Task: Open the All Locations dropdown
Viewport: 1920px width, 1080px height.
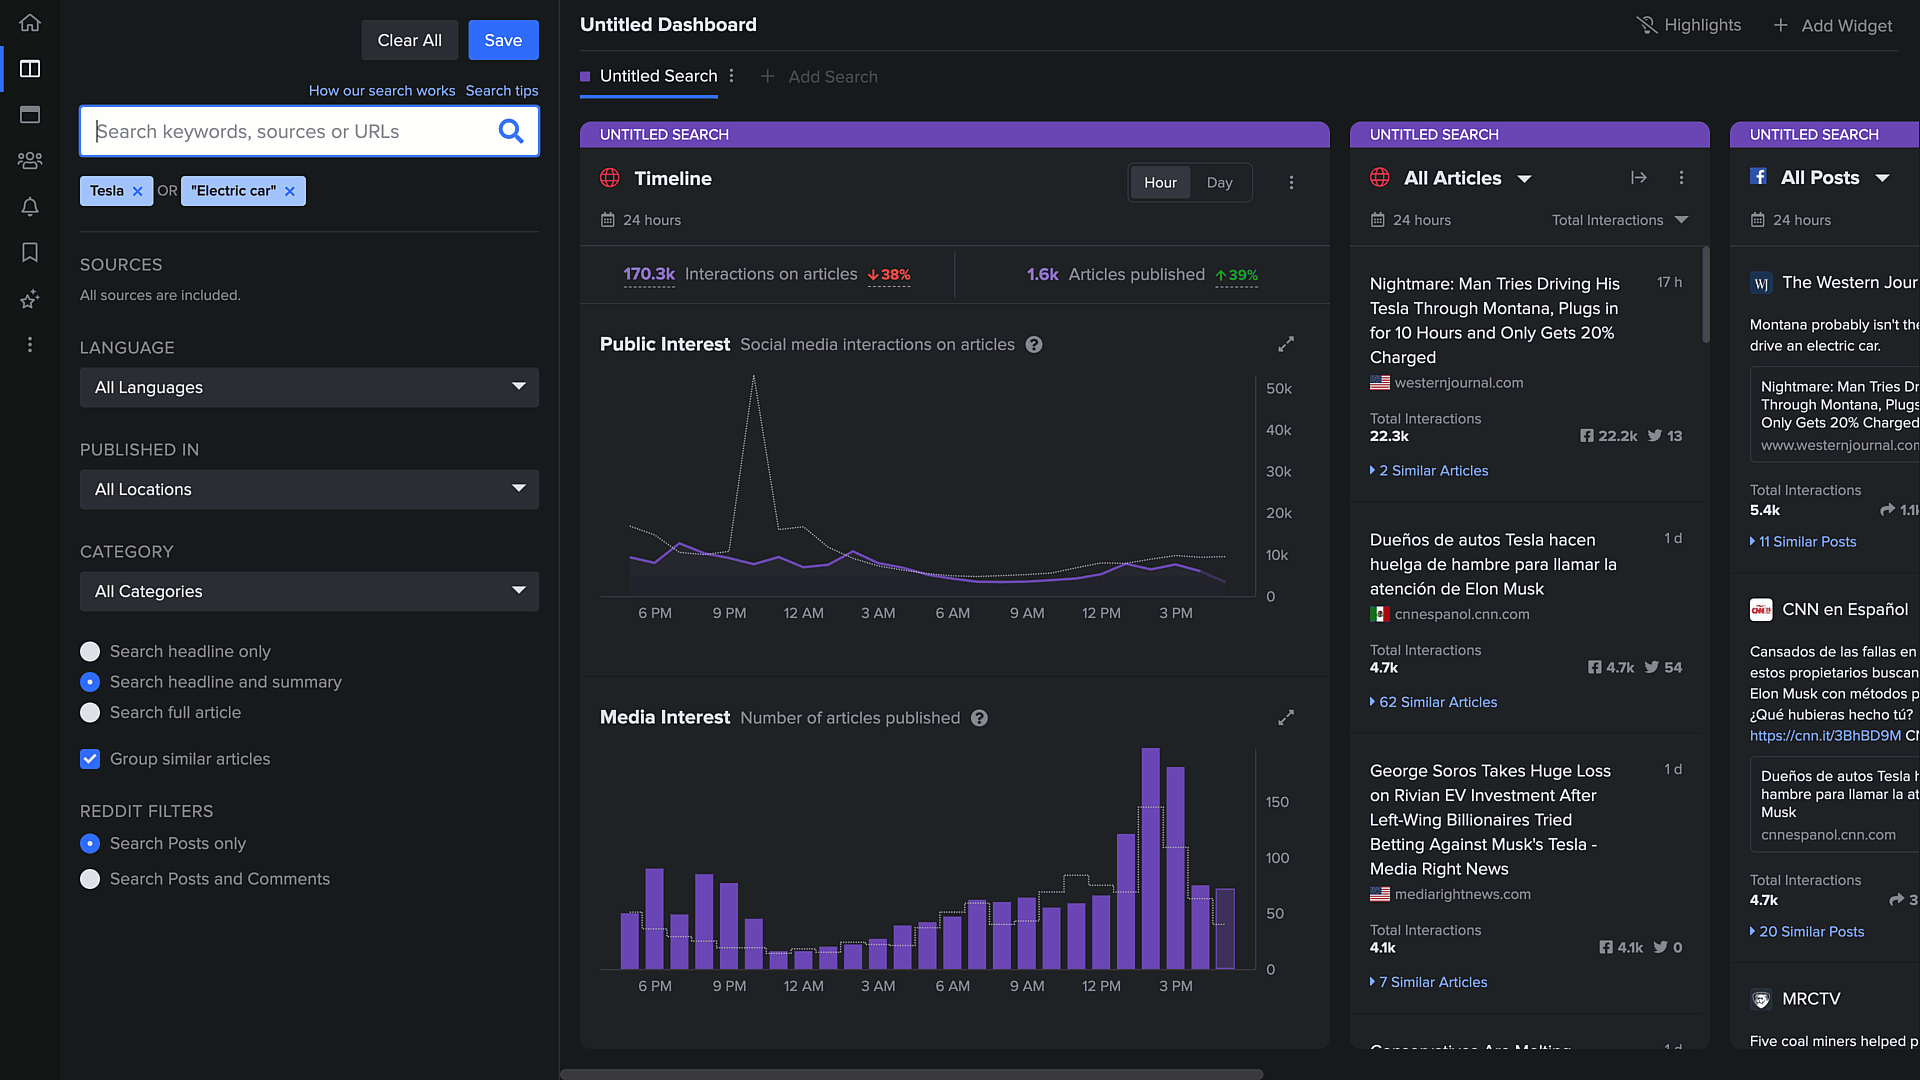Action: coord(309,490)
